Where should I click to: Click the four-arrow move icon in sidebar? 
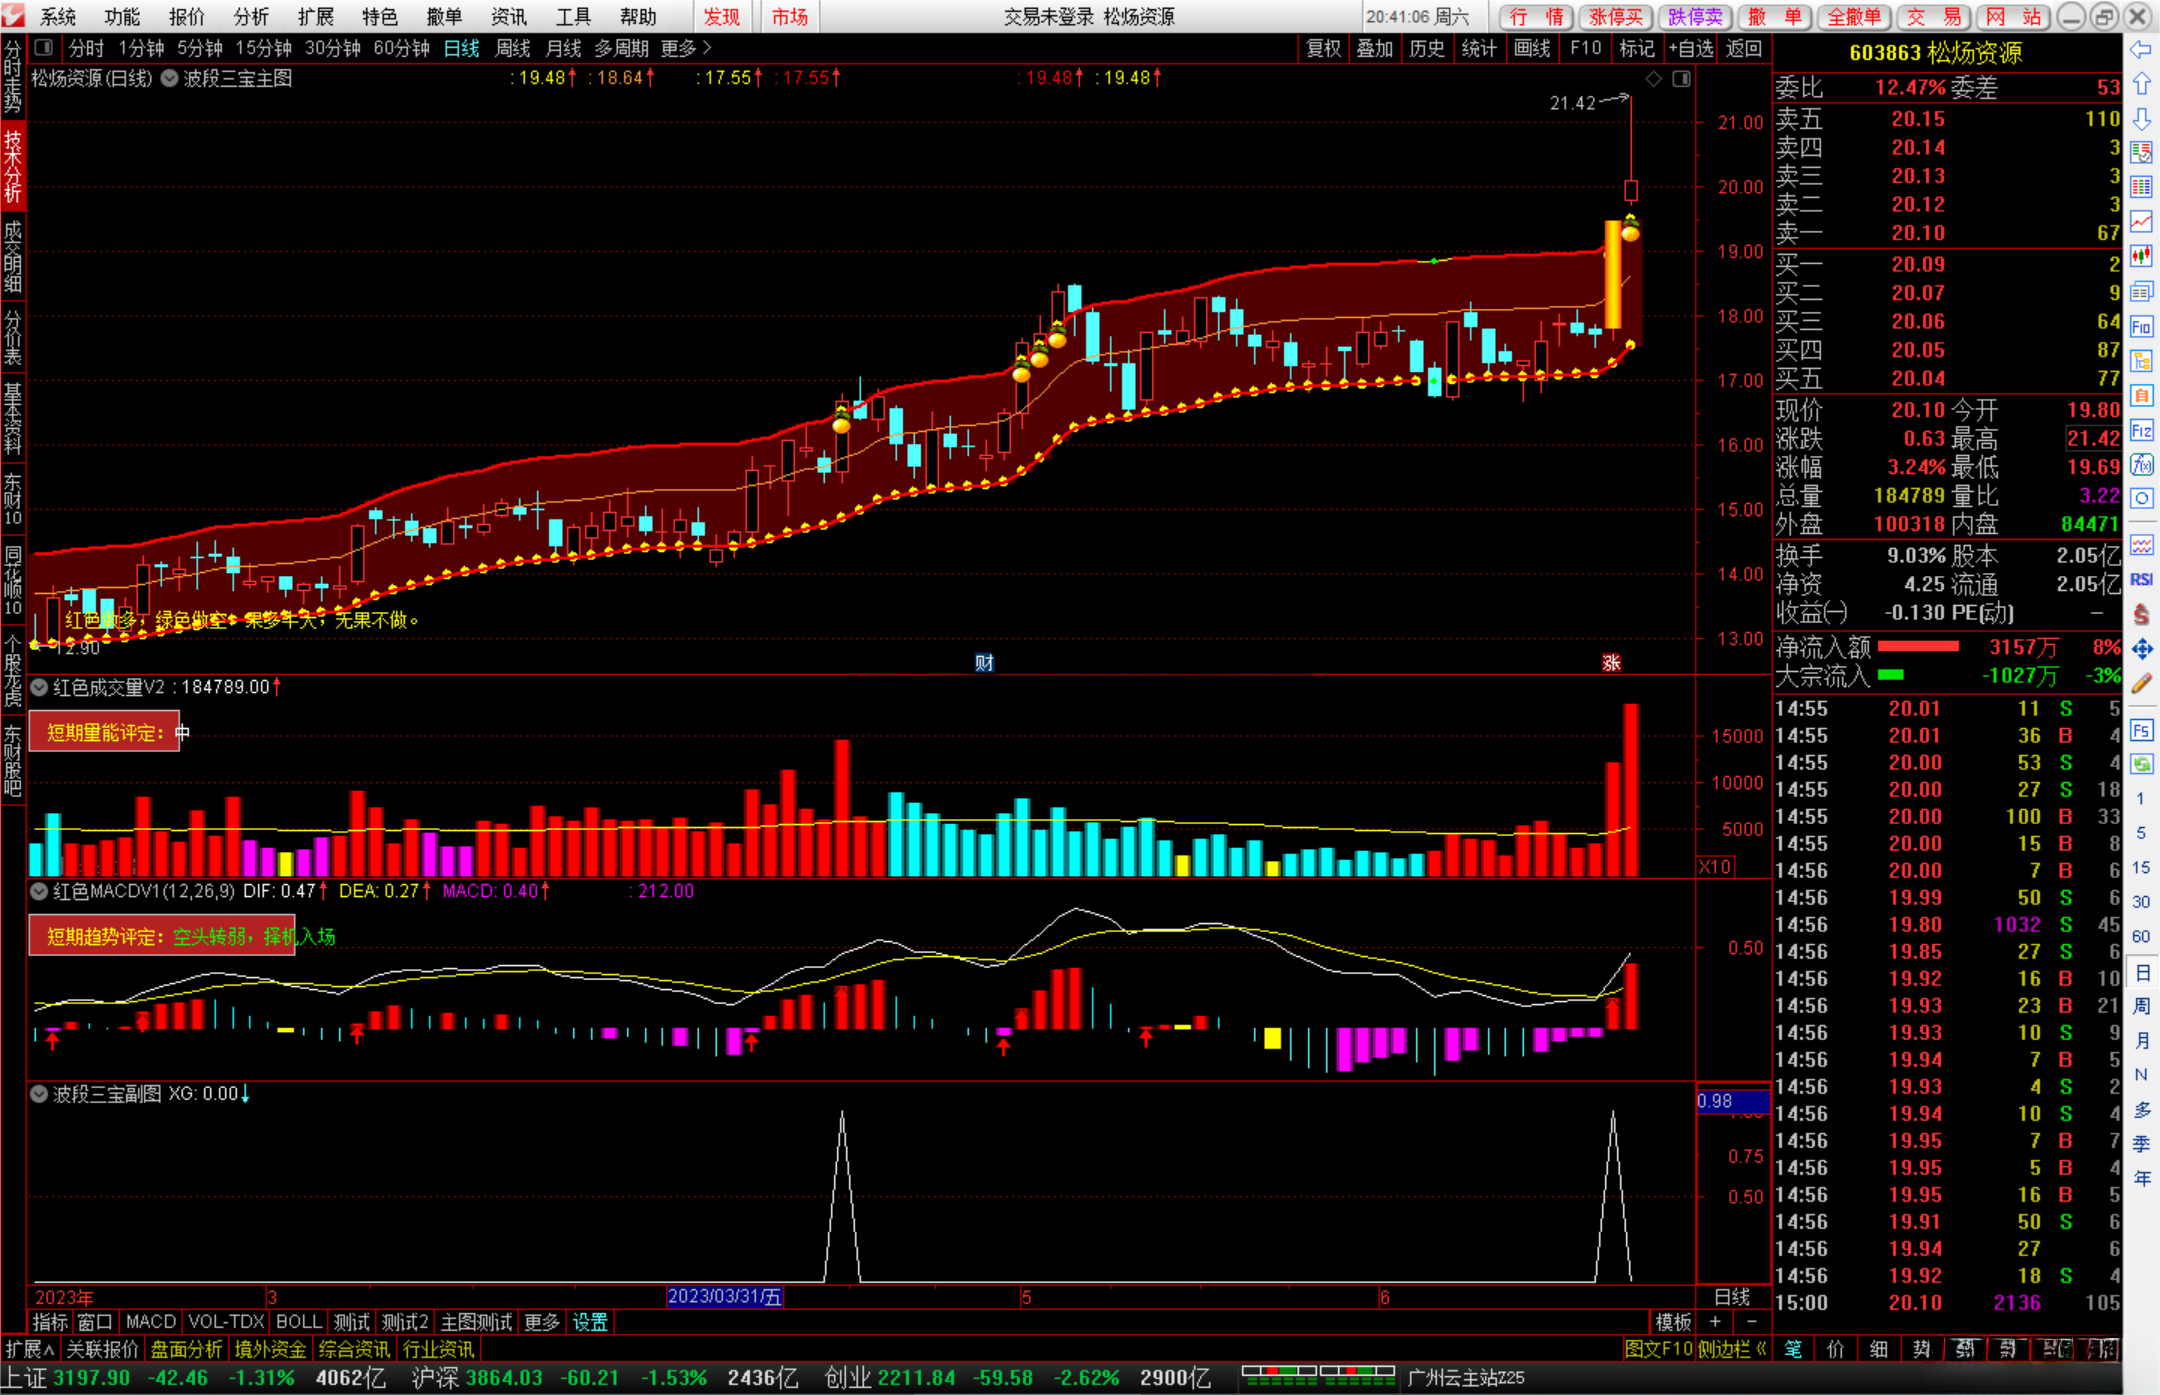coord(2141,649)
